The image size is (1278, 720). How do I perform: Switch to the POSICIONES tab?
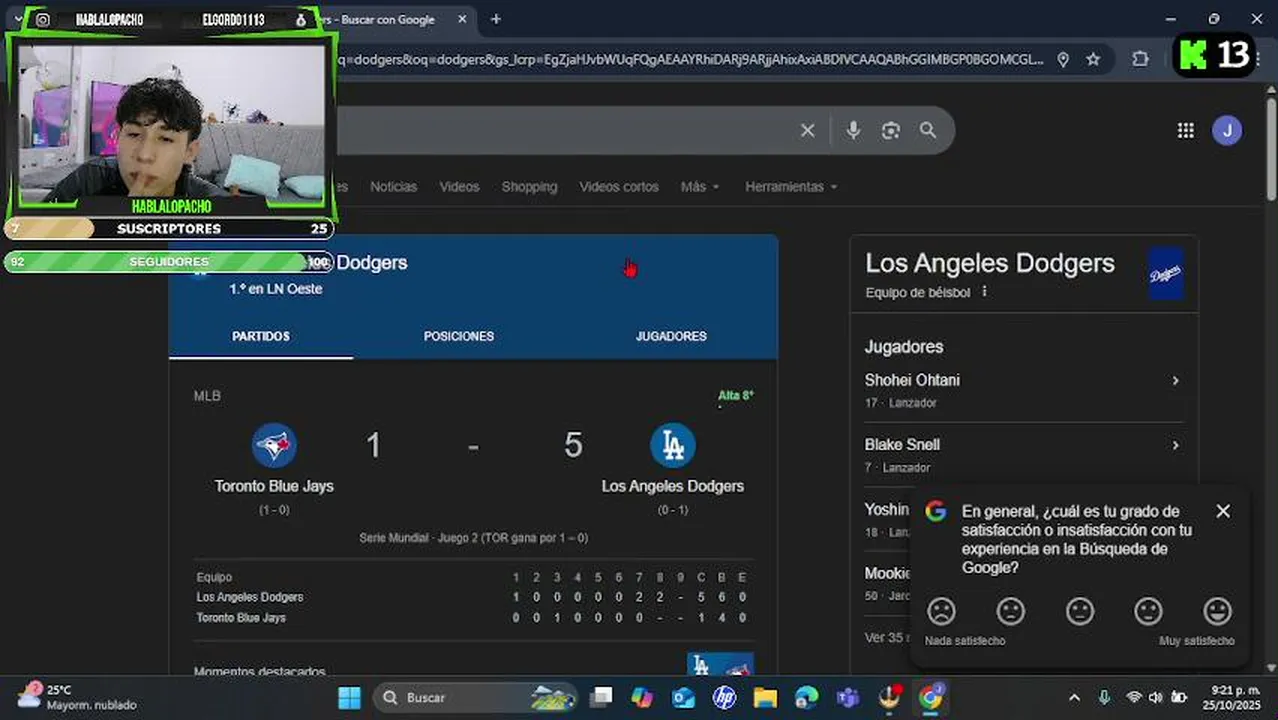pyautogui.click(x=459, y=336)
